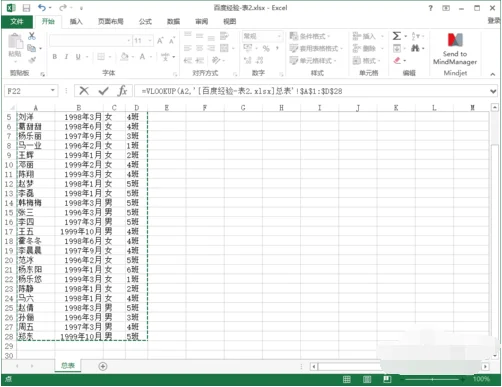The image size is (502, 387).
Task: Switch to the View tab
Action: 230,22
